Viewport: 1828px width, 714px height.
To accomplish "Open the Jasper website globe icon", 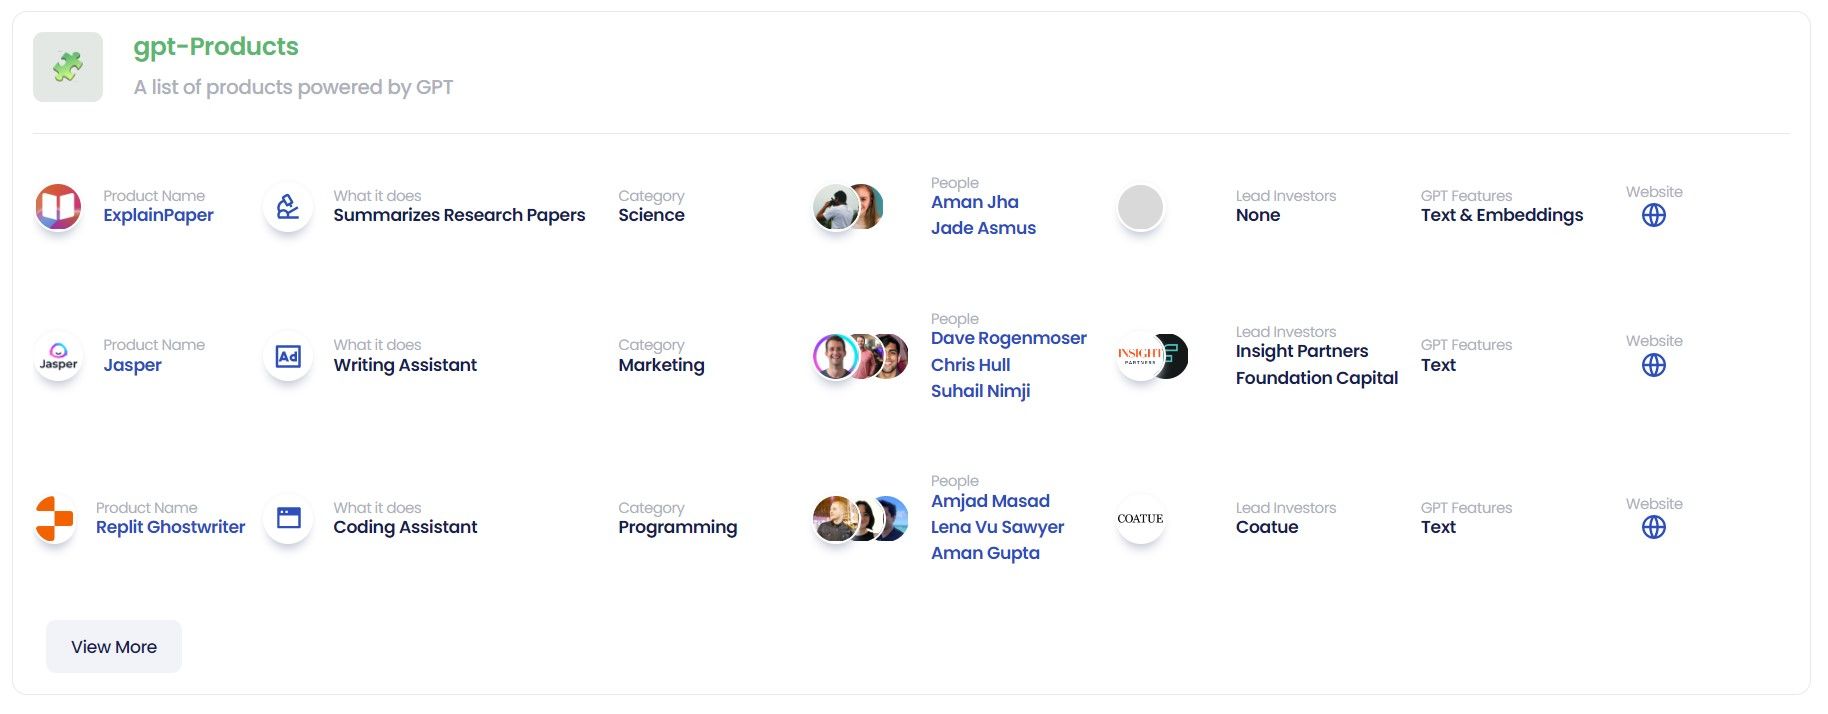I will click(1653, 365).
